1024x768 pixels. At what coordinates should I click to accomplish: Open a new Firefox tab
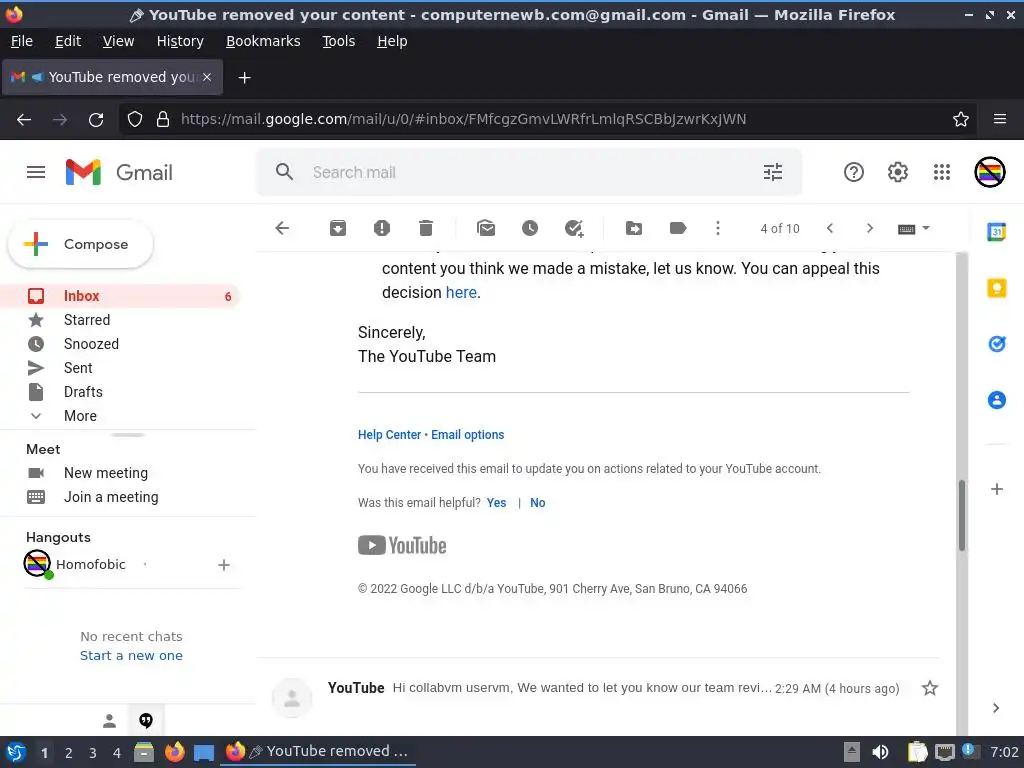click(244, 78)
